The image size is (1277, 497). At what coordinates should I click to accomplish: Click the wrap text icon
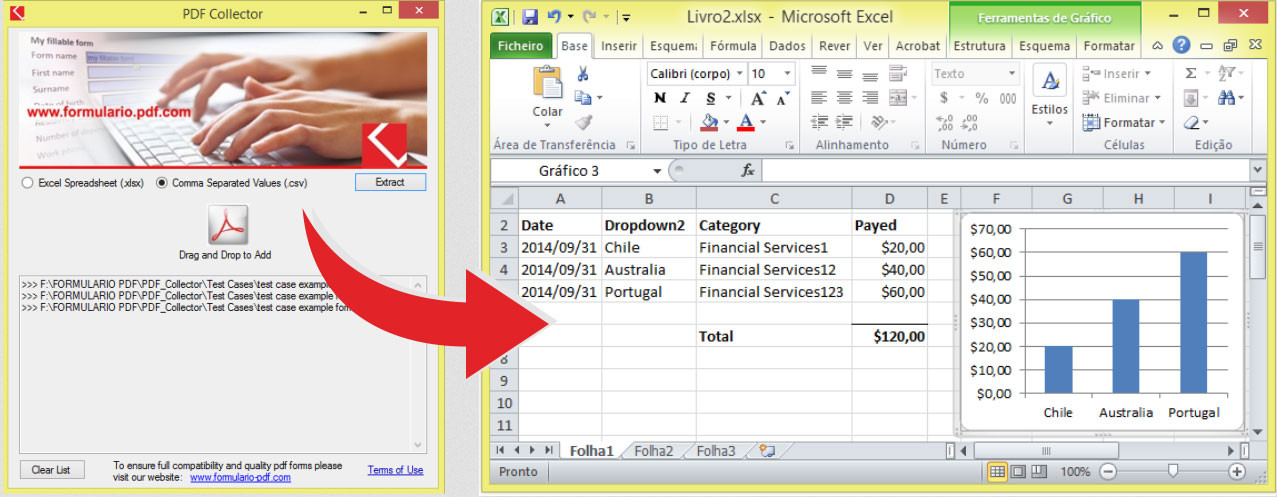pyautogui.click(x=898, y=73)
